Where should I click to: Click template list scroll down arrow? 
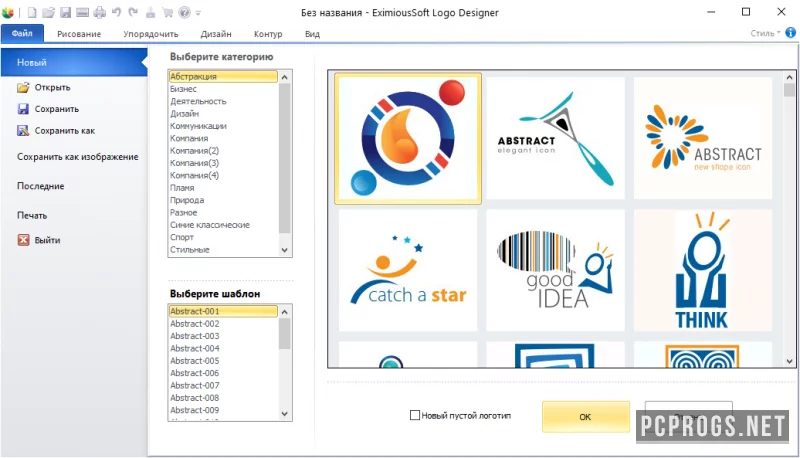pyautogui.click(x=285, y=414)
